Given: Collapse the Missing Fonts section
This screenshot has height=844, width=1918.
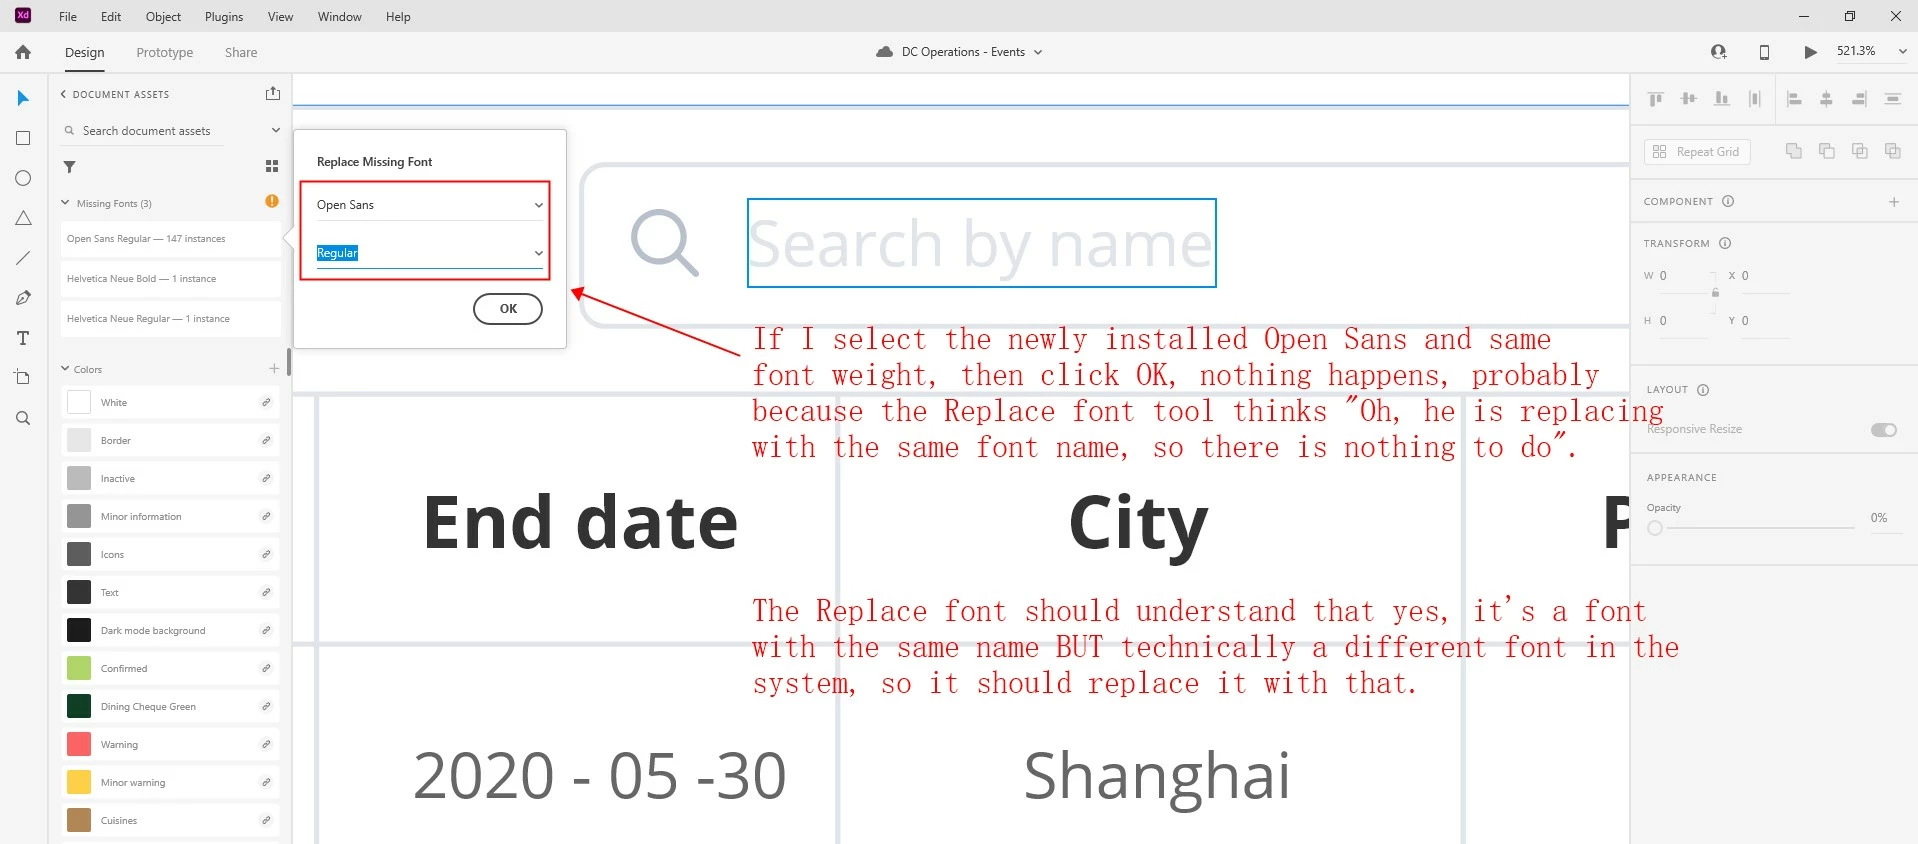Looking at the screenshot, I should click(66, 203).
